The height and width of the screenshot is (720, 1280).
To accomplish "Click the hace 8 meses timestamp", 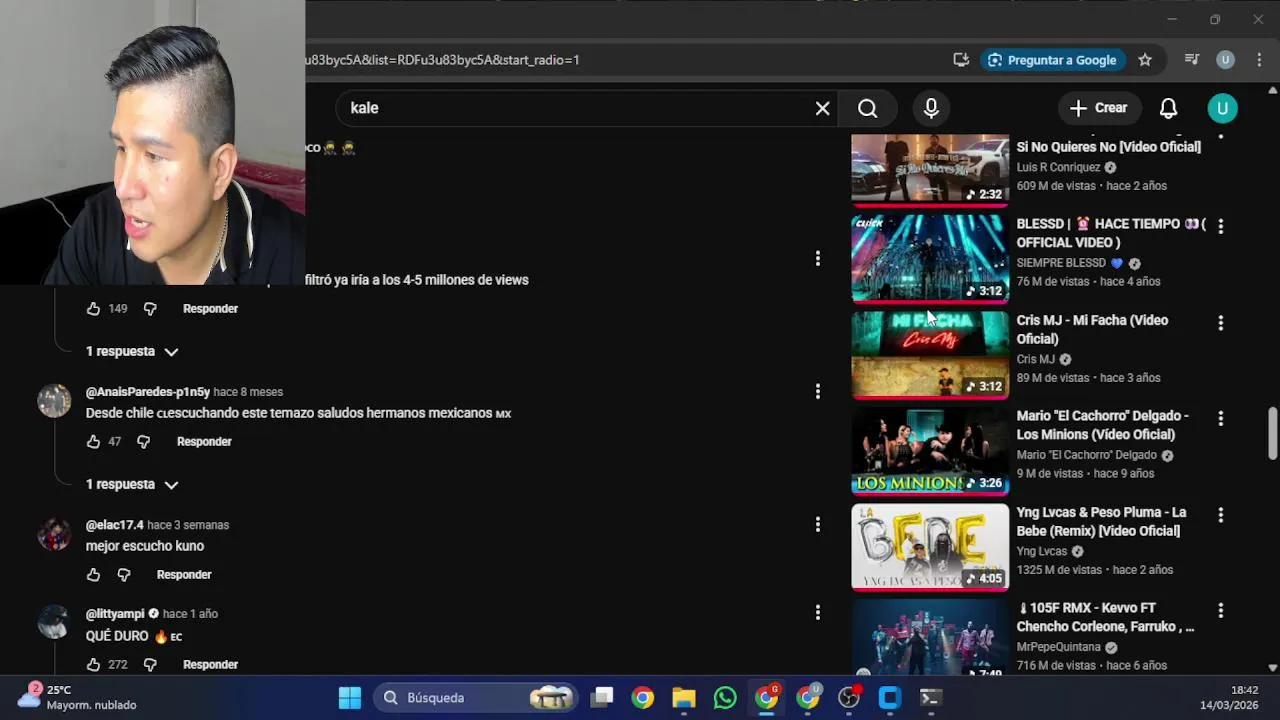I will click(x=248, y=392).
